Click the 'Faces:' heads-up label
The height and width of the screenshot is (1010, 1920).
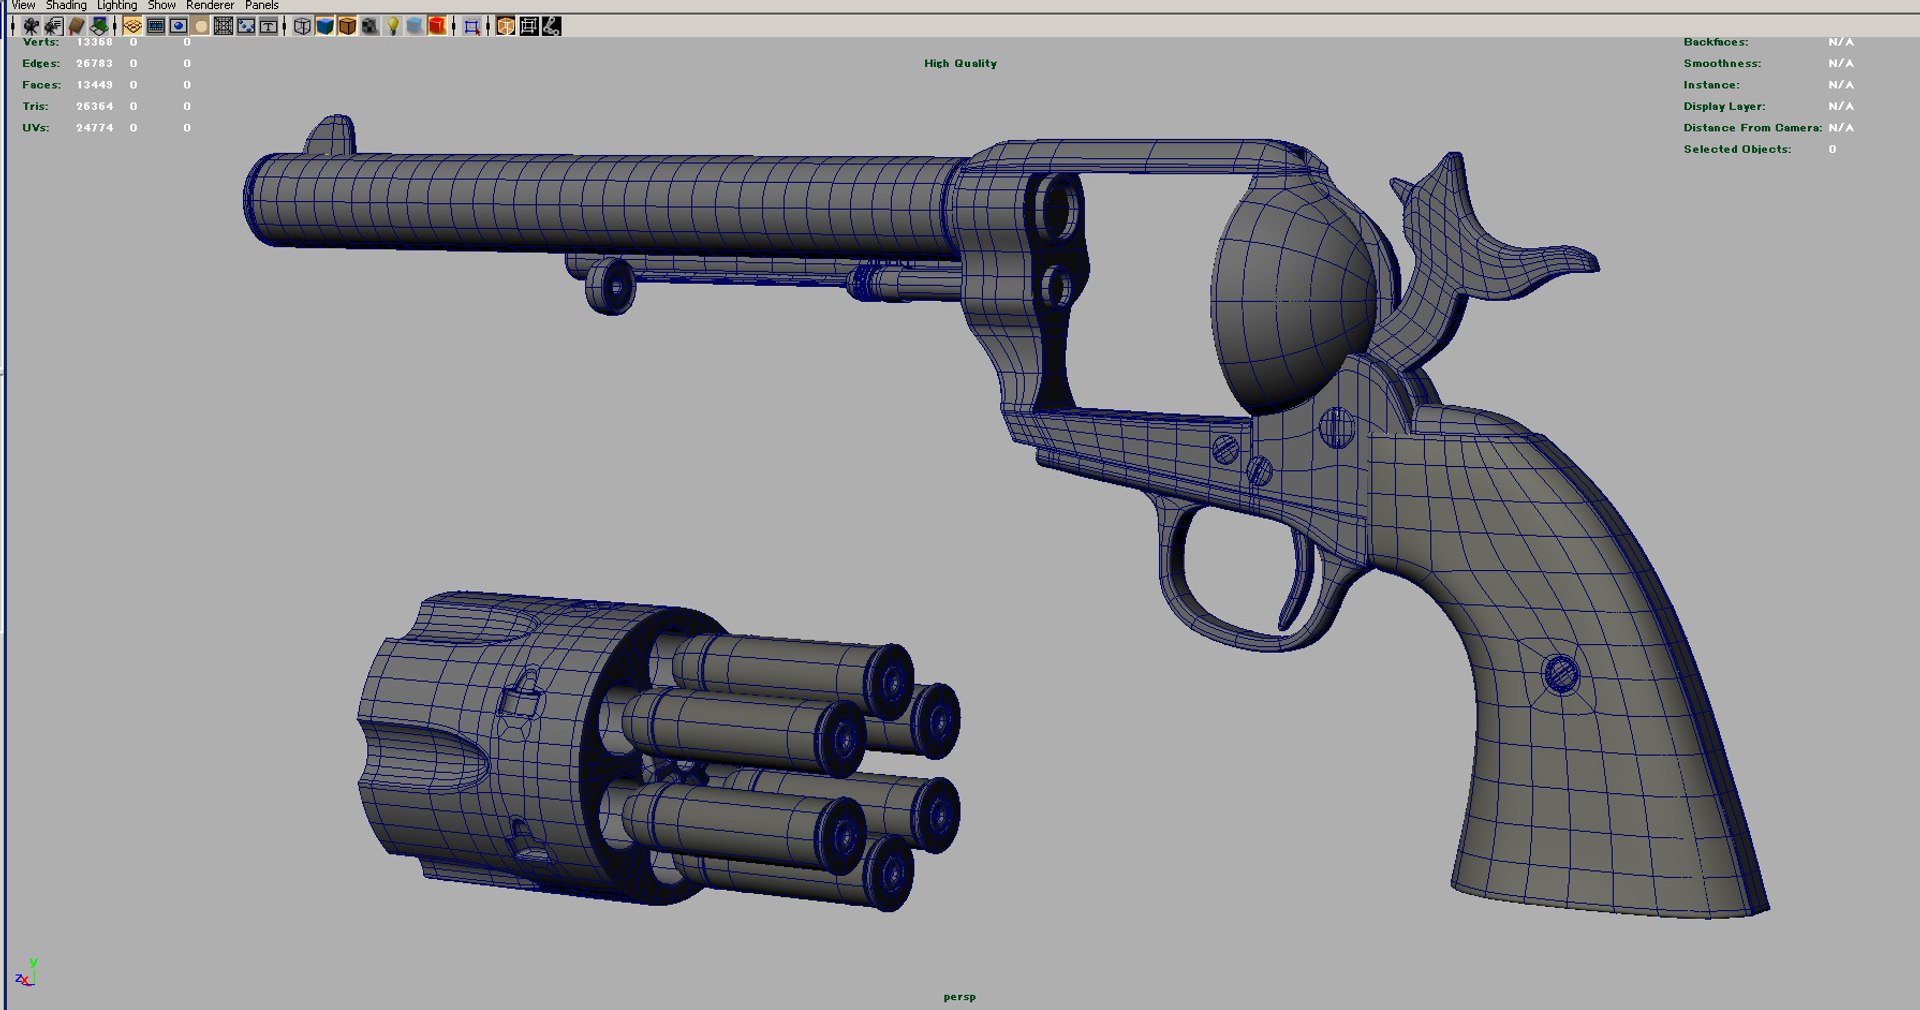tap(41, 85)
